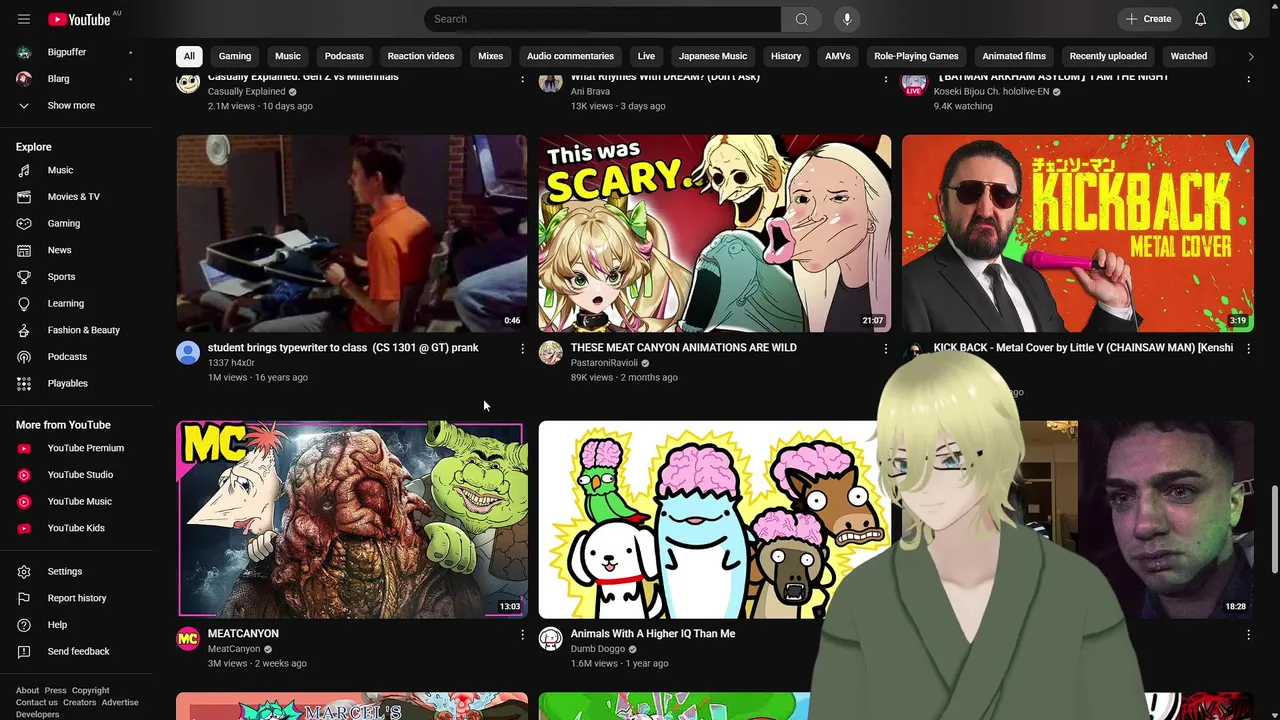This screenshot has width=1280, height=720.
Task: Open the About footer link
Action: [27, 690]
